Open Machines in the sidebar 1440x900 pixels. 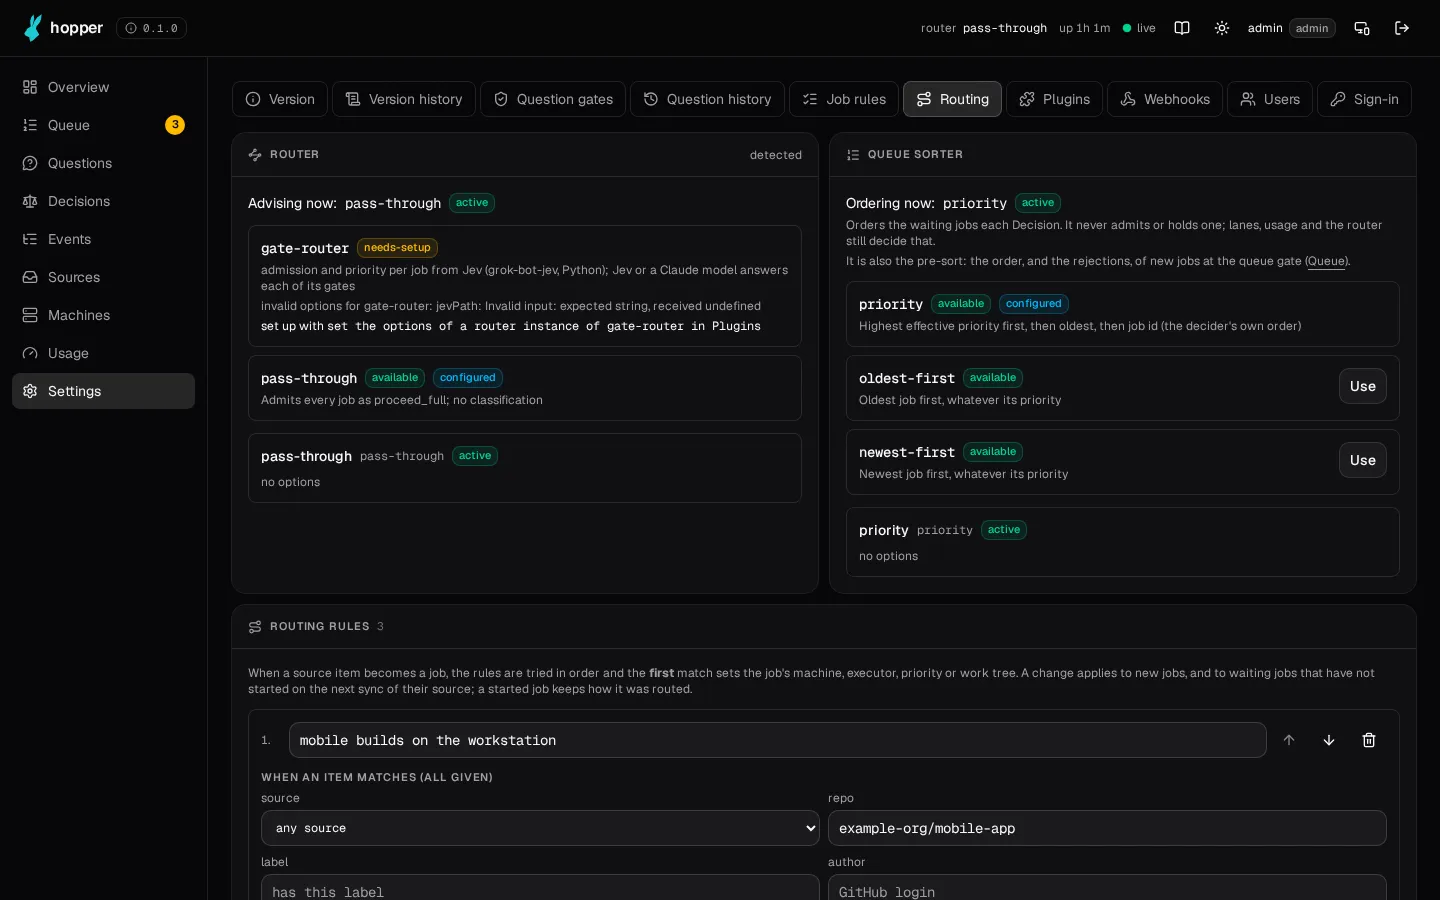[x=103, y=315]
